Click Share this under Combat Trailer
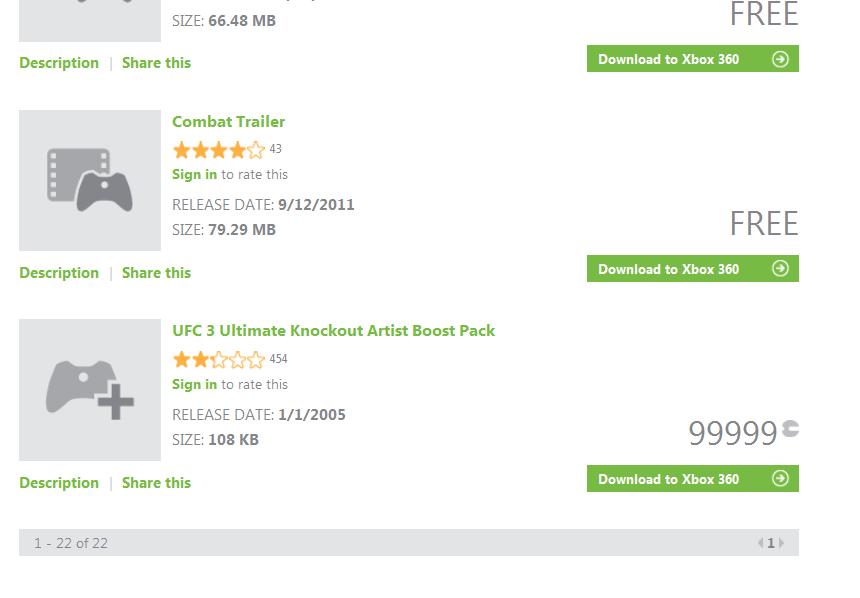This screenshot has width=860, height=598. point(156,273)
